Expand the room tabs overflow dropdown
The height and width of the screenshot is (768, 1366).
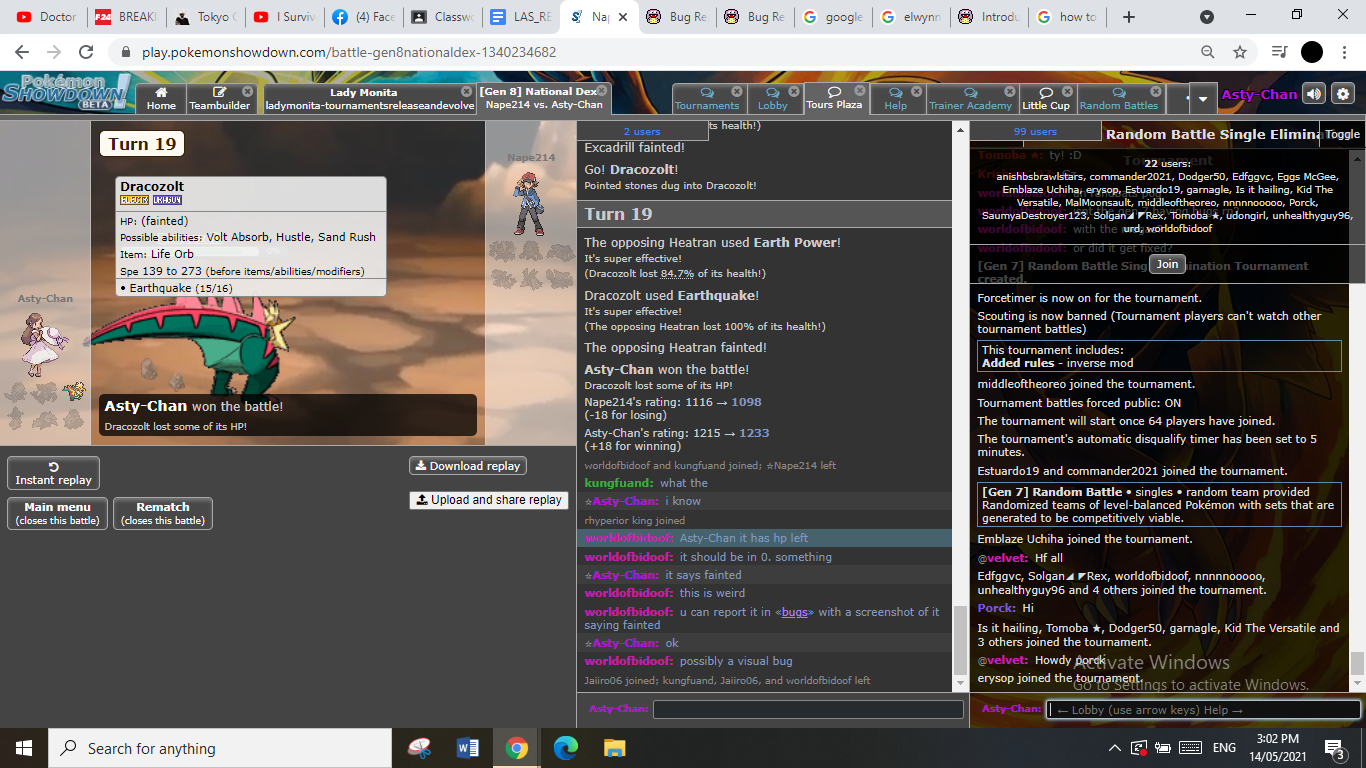tap(1201, 98)
